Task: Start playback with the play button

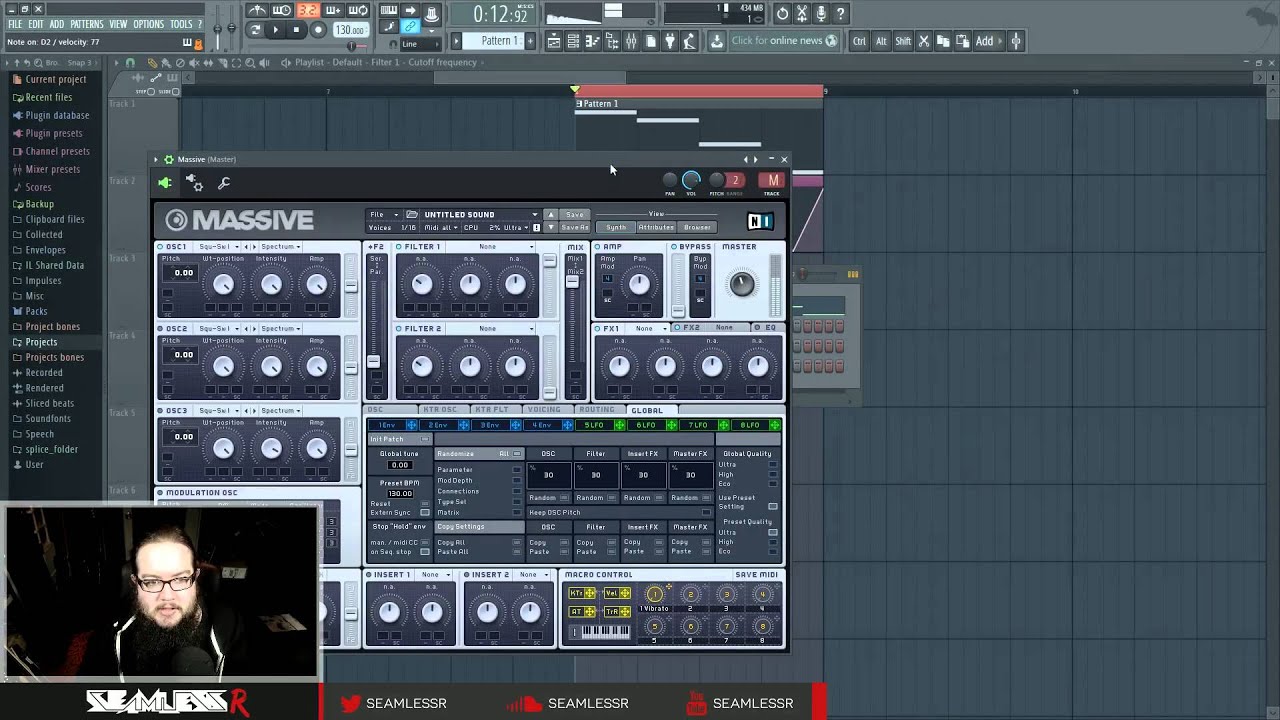Action: tap(276, 29)
